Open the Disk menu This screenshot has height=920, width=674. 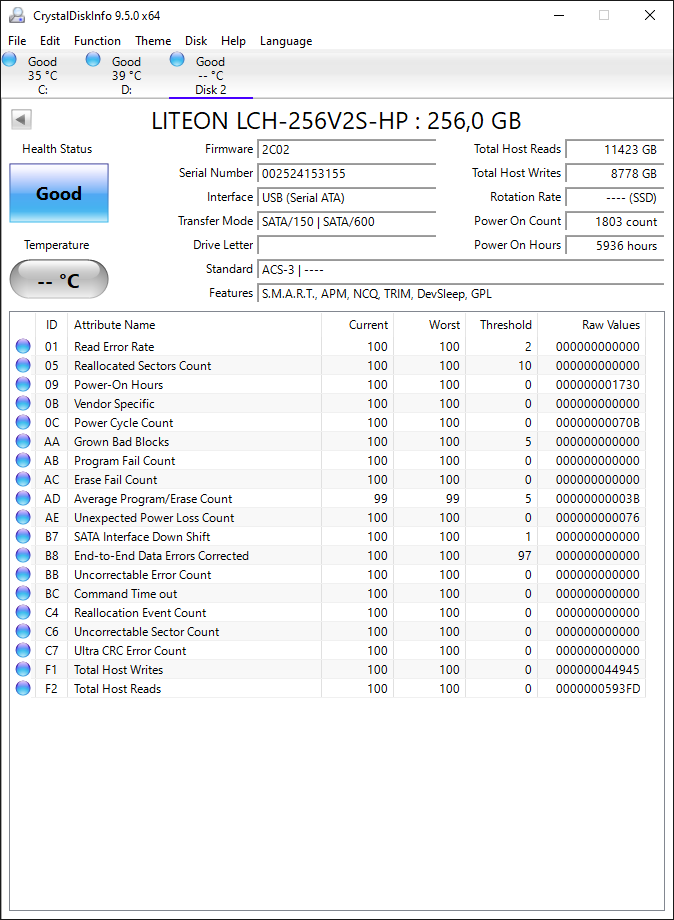196,40
